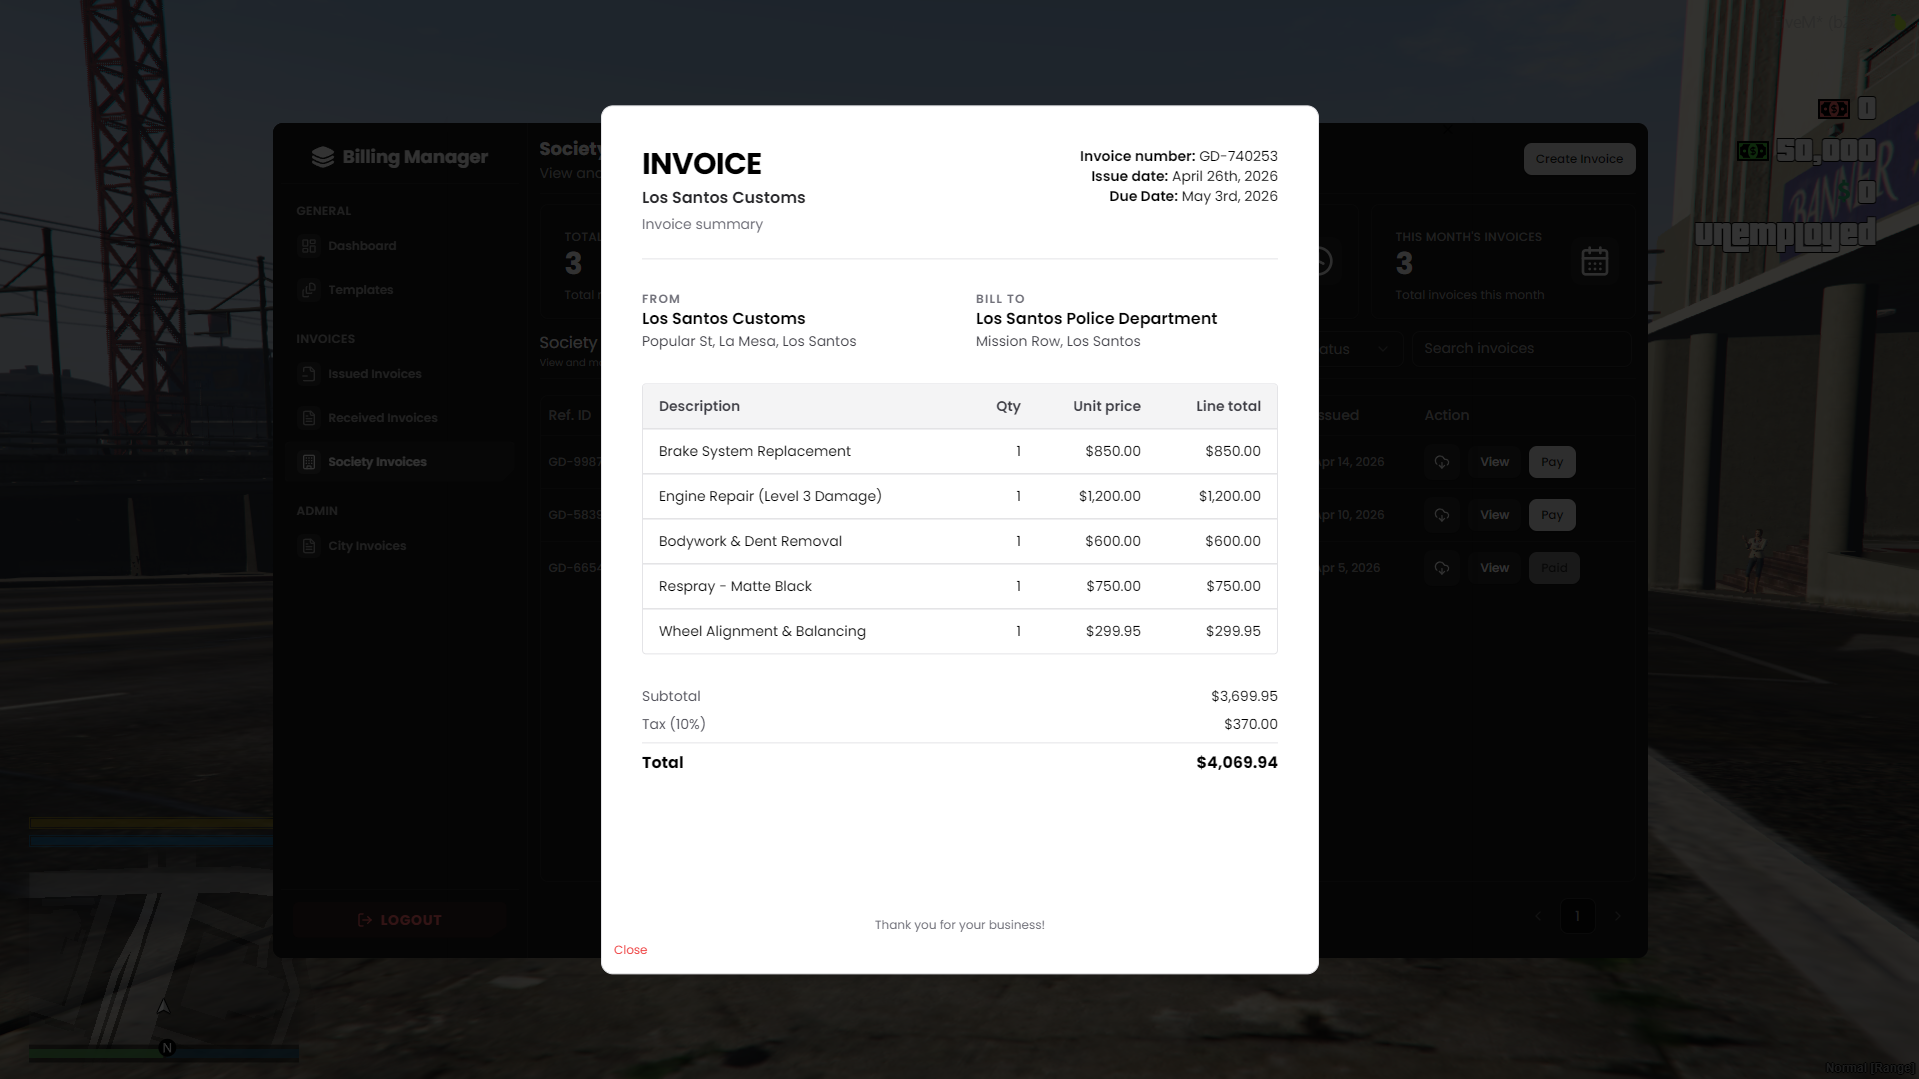Click the Line total column header
Image resolution: width=1919 pixels, height=1079 pixels.
1228,406
